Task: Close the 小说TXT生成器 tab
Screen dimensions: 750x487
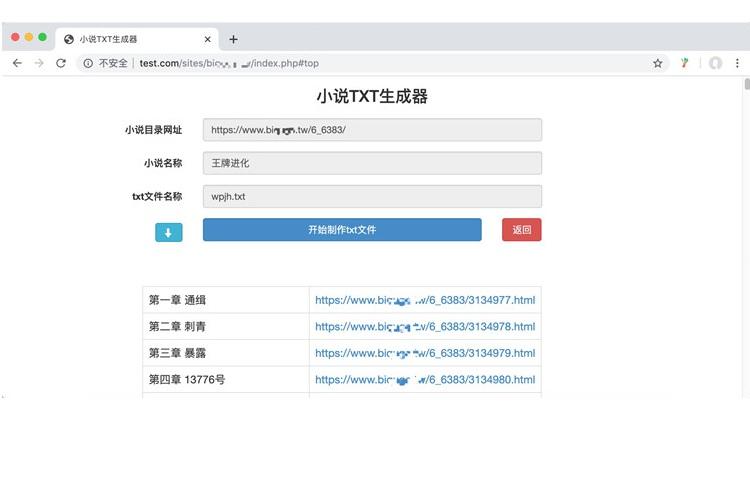Action: pos(208,39)
